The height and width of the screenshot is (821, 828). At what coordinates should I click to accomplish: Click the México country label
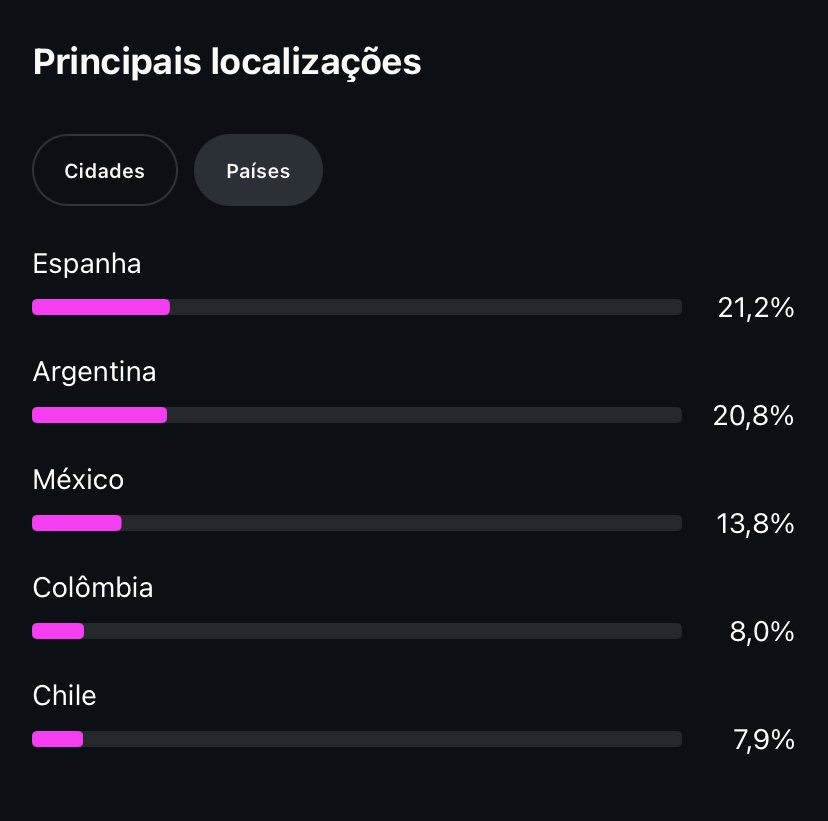78,479
